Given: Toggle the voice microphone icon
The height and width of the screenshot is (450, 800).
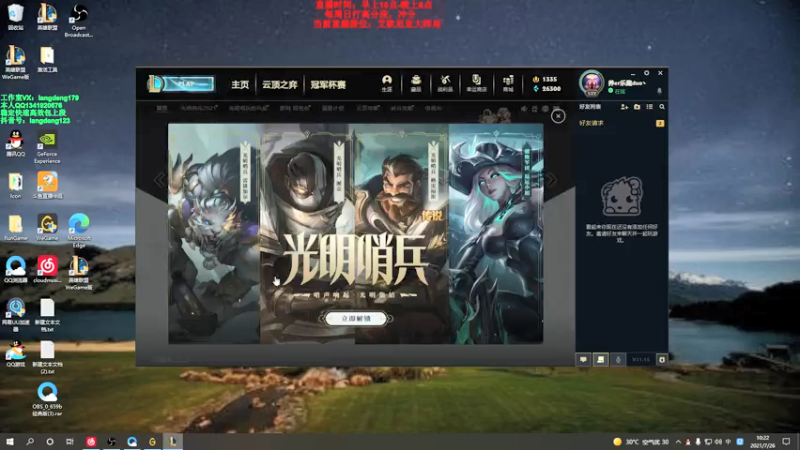Looking at the screenshot, I should point(618,360).
